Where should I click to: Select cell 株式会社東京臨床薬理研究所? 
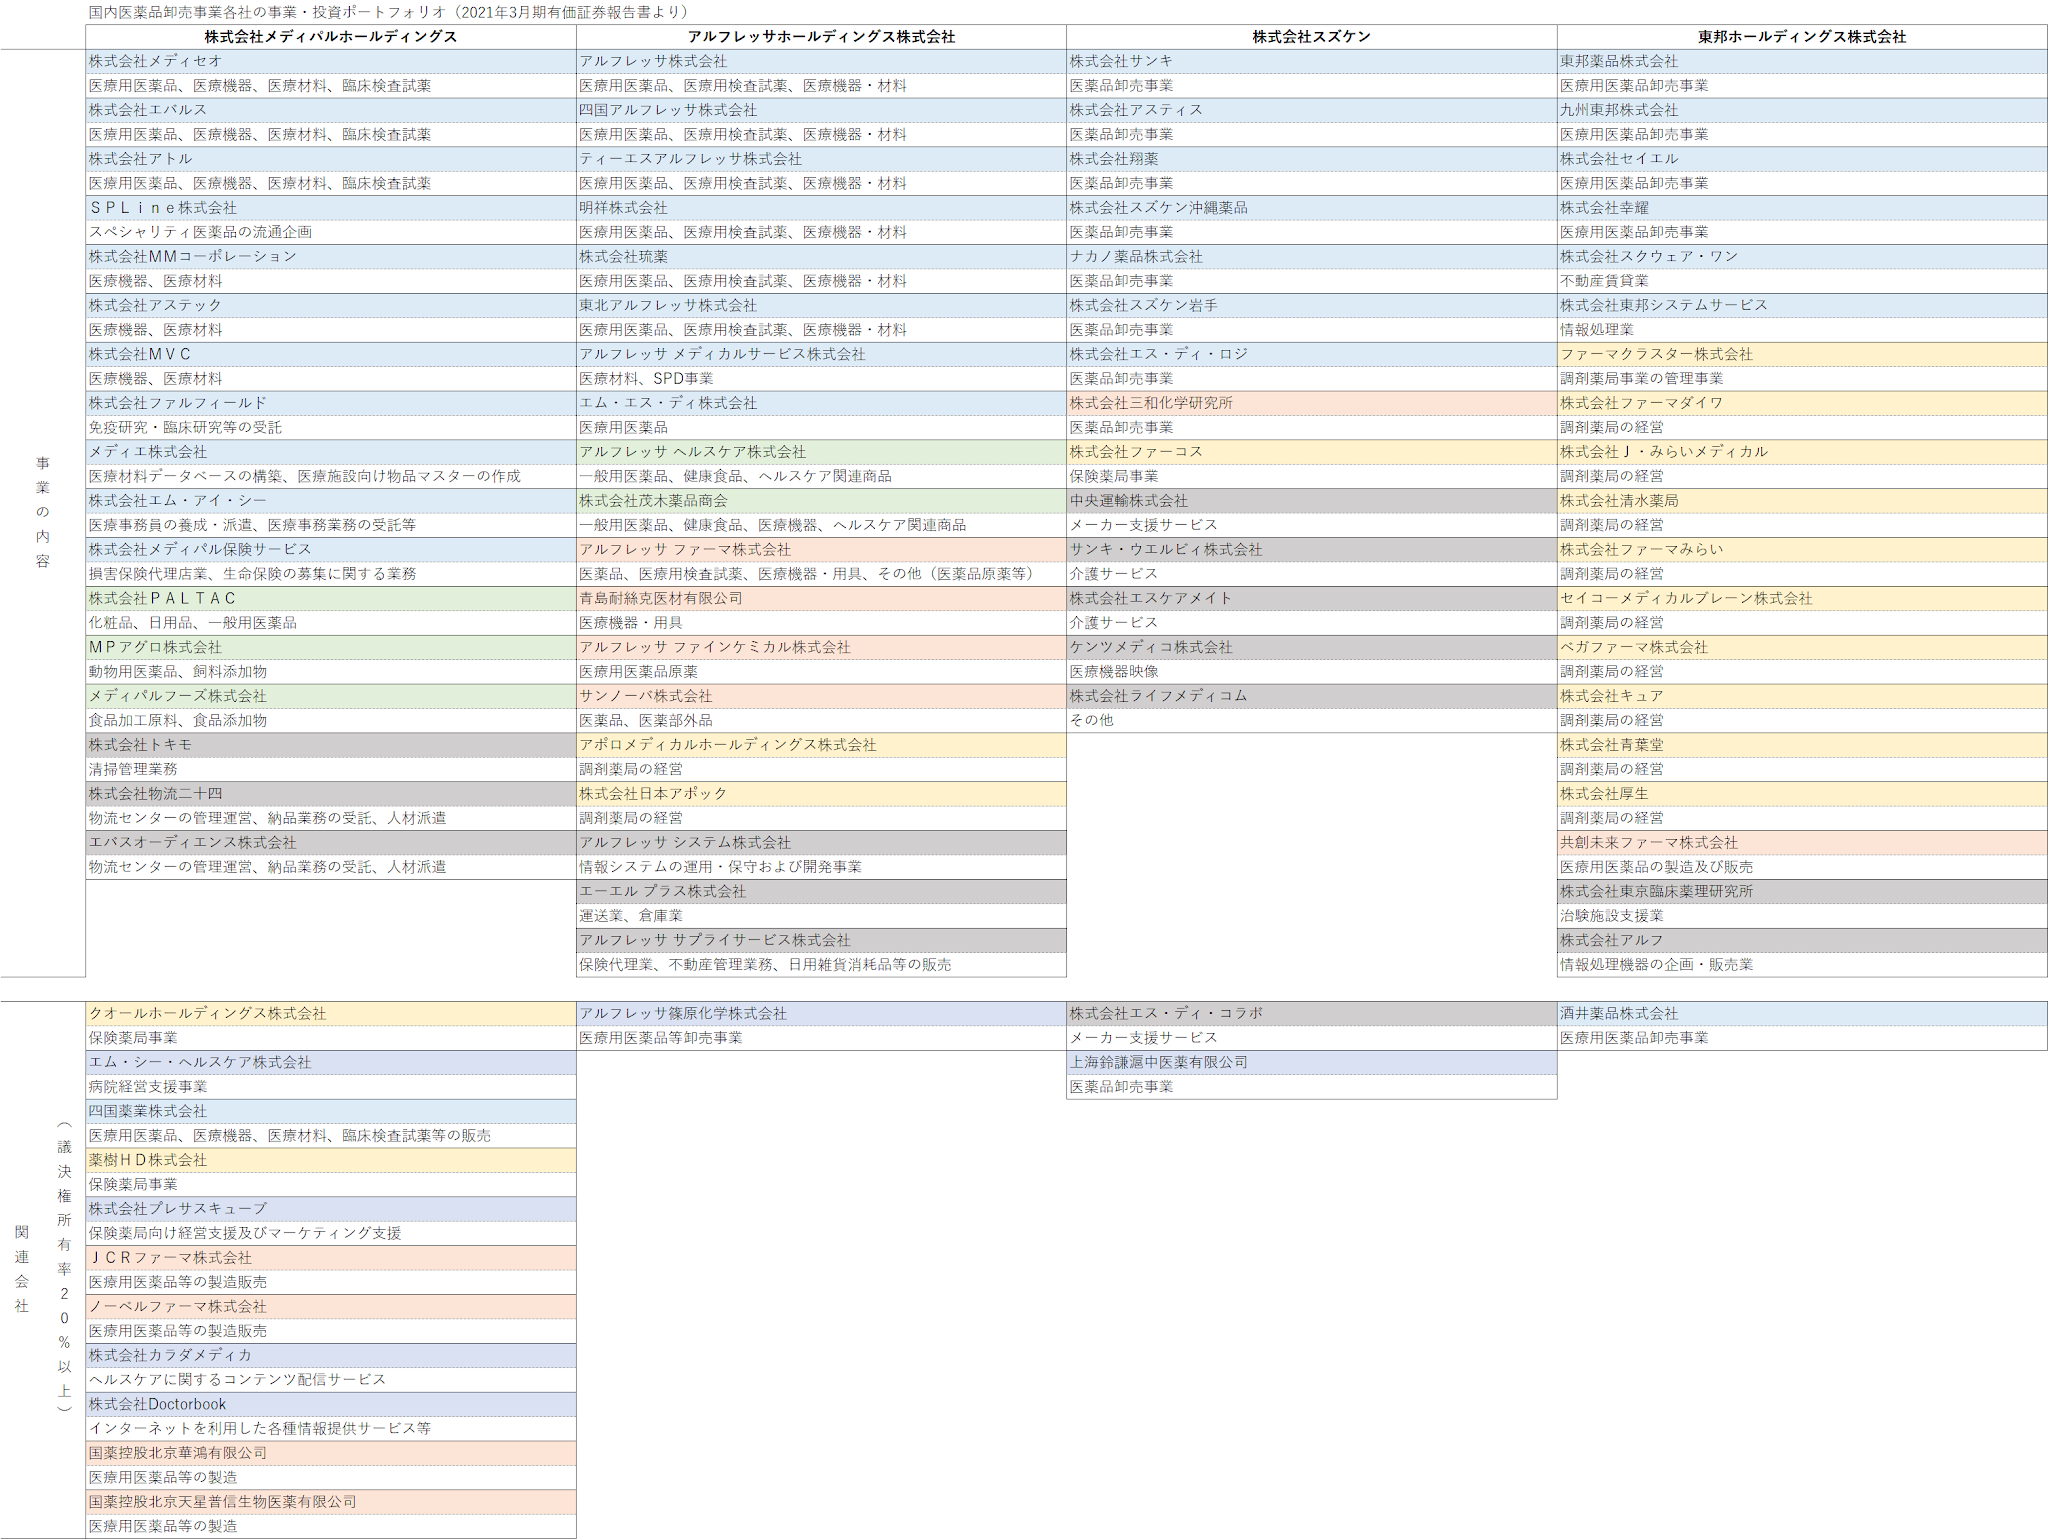pos(1802,892)
